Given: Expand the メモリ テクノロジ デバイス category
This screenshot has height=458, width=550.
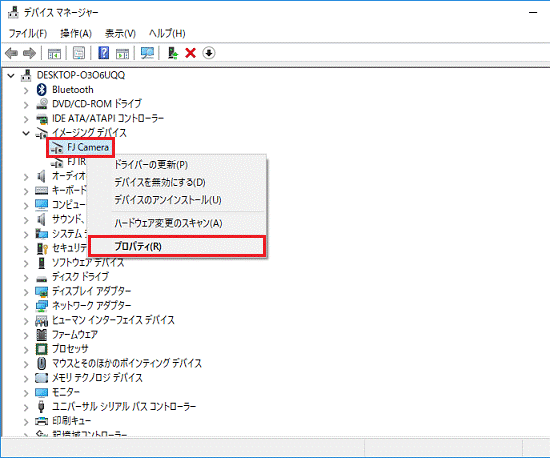Looking at the screenshot, I should pos(26,378).
